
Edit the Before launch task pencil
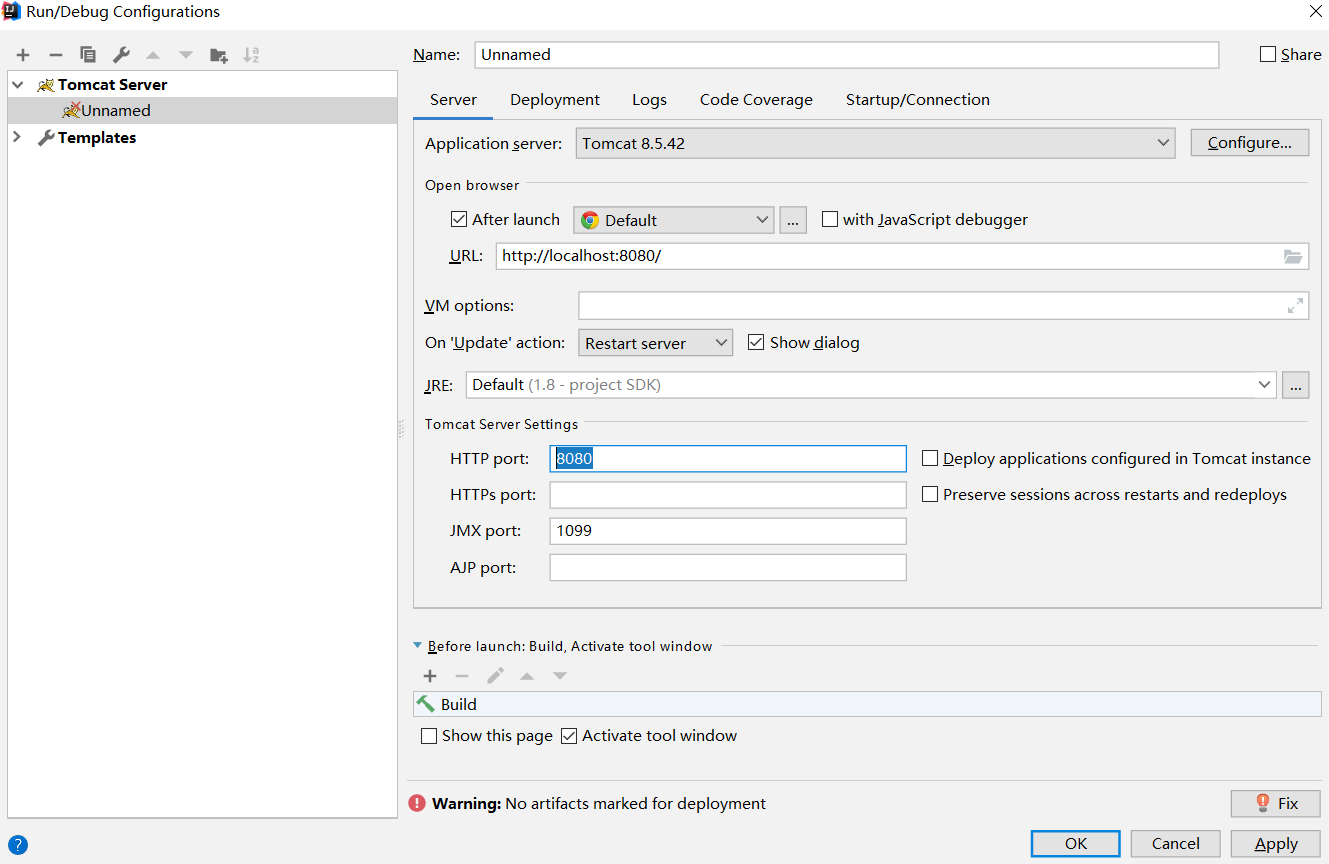coord(495,676)
